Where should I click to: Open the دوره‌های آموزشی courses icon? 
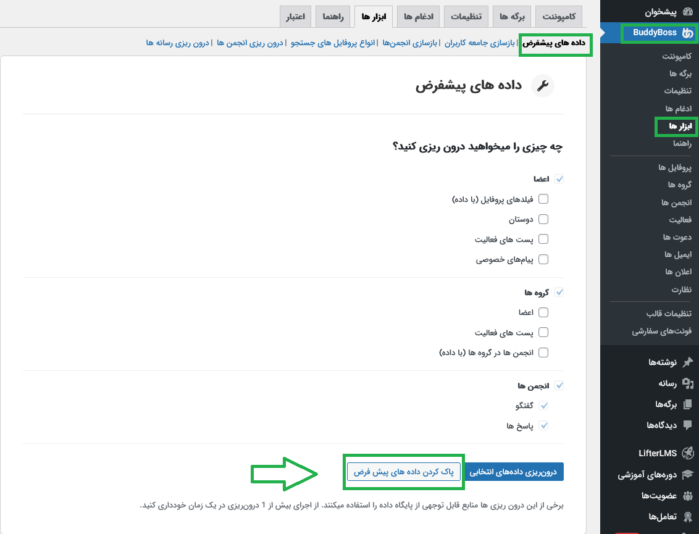click(x=687, y=474)
